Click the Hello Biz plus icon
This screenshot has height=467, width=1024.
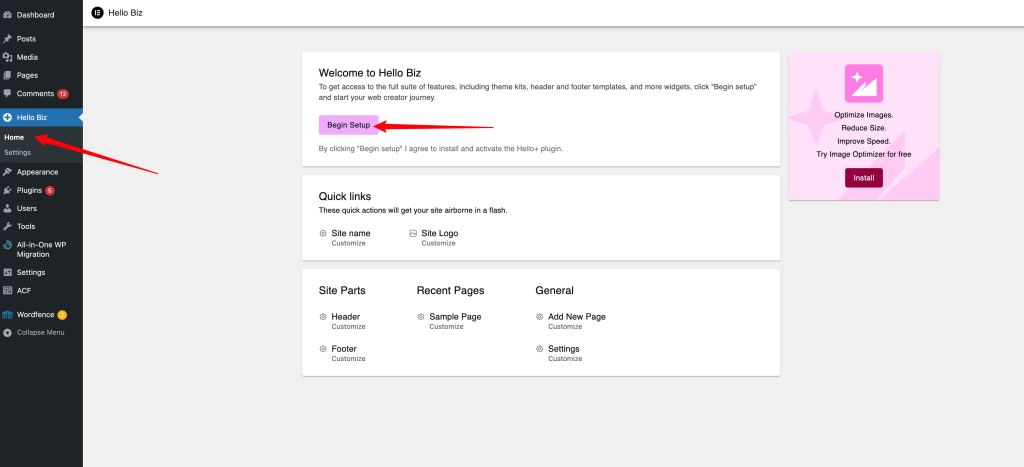pyautogui.click(x=7, y=118)
